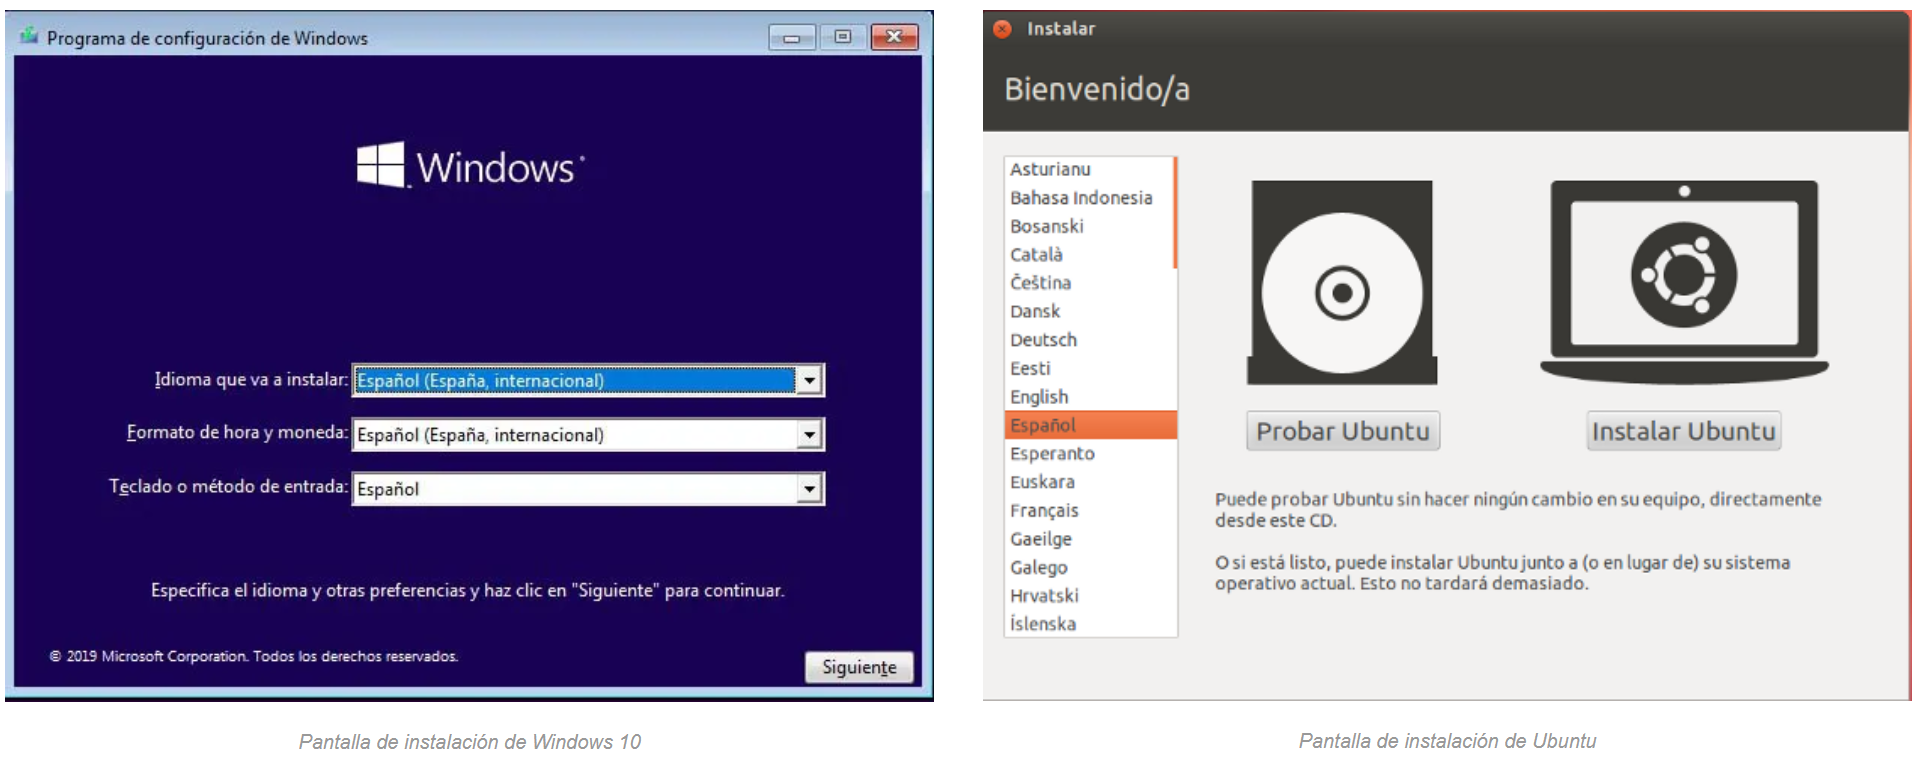Click the Ubuntu laptop icon
The image size is (1918, 760).
pos(1683,278)
